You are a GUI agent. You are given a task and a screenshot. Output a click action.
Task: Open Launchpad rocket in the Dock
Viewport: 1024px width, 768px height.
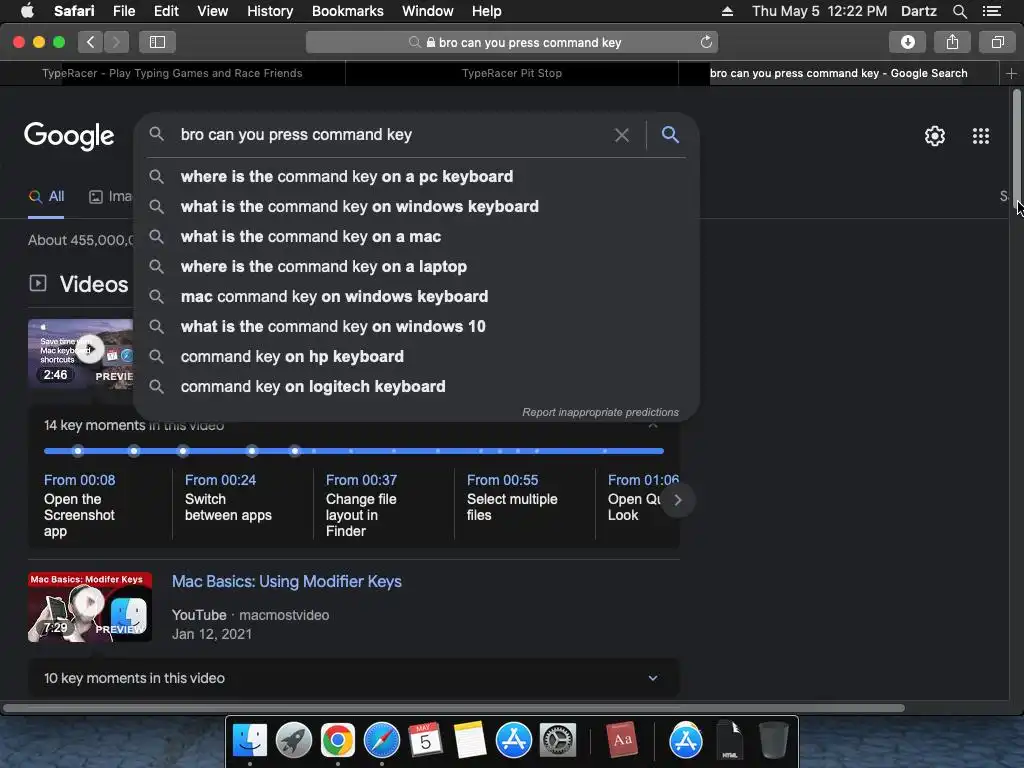pyautogui.click(x=294, y=741)
